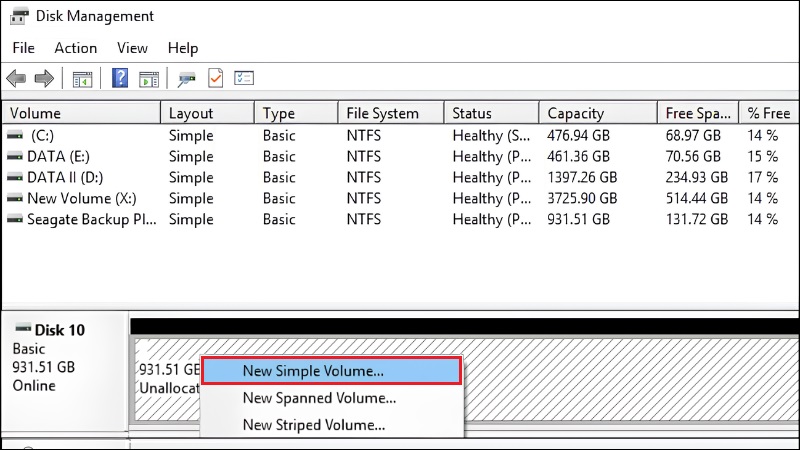The height and width of the screenshot is (450, 800).
Task: Click the Settings checklist toolbar icon
Action: coord(244,78)
